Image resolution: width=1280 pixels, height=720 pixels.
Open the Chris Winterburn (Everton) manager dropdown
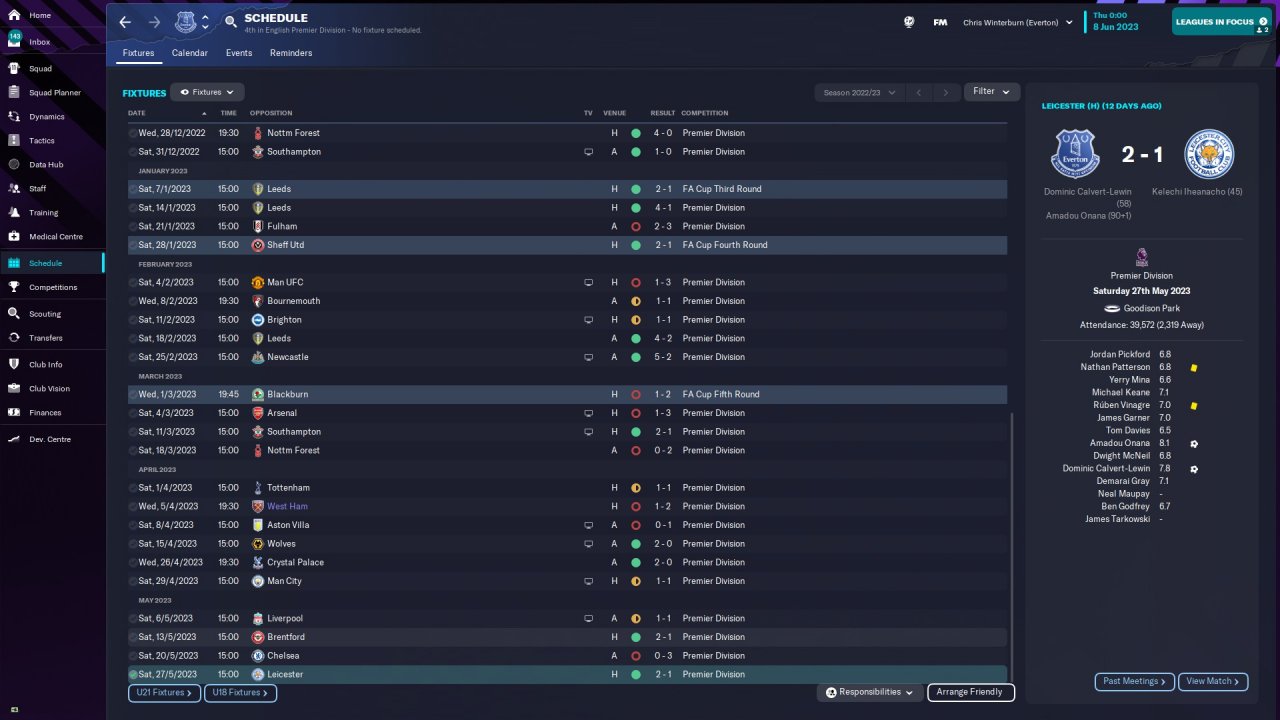pyautogui.click(x=1018, y=22)
